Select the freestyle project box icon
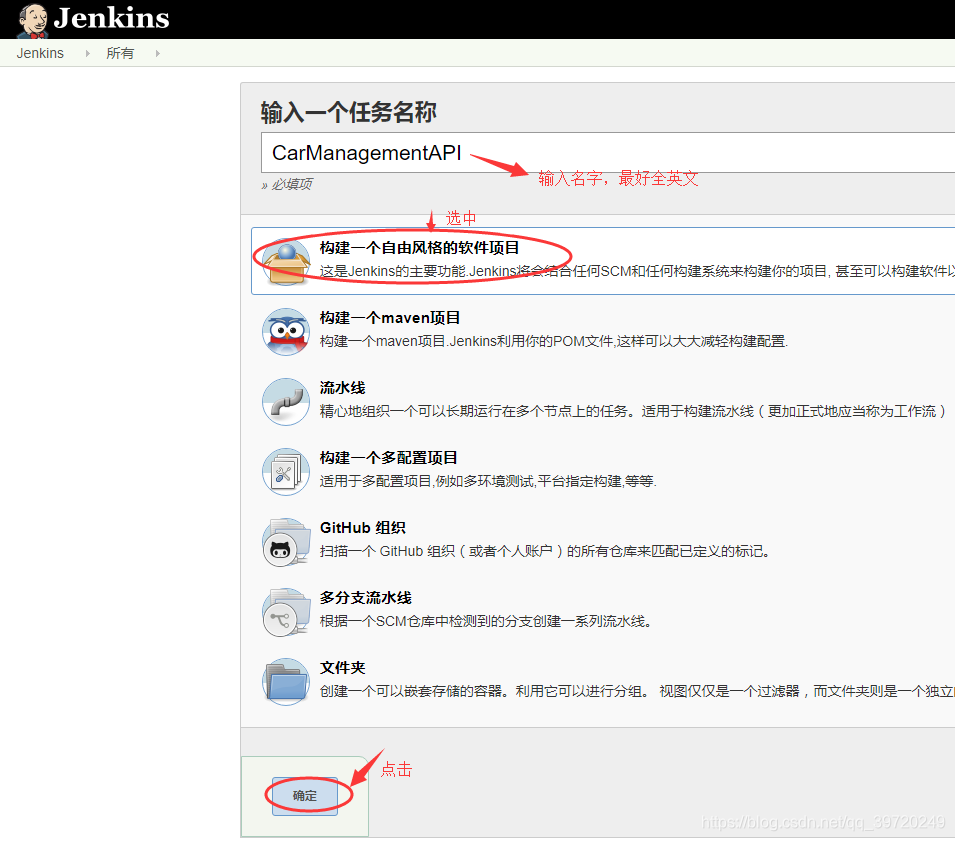 [286, 261]
